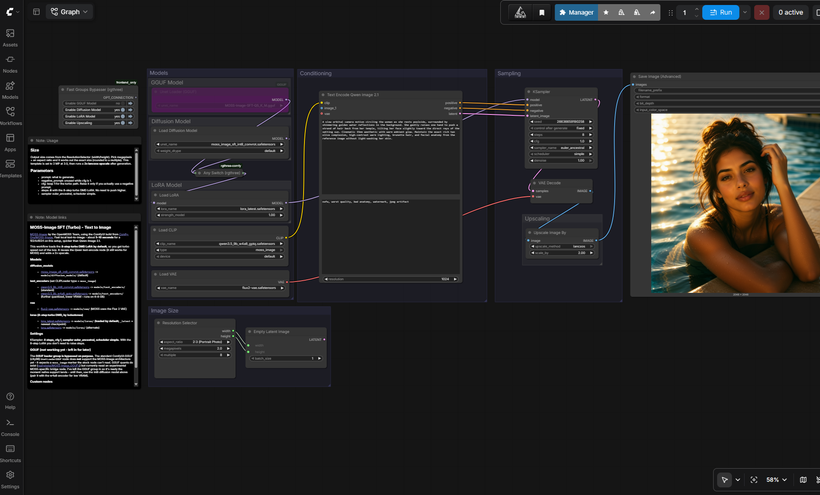Open the Assets sidebar panel
The image size is (820, 495).
click(10, 38)
